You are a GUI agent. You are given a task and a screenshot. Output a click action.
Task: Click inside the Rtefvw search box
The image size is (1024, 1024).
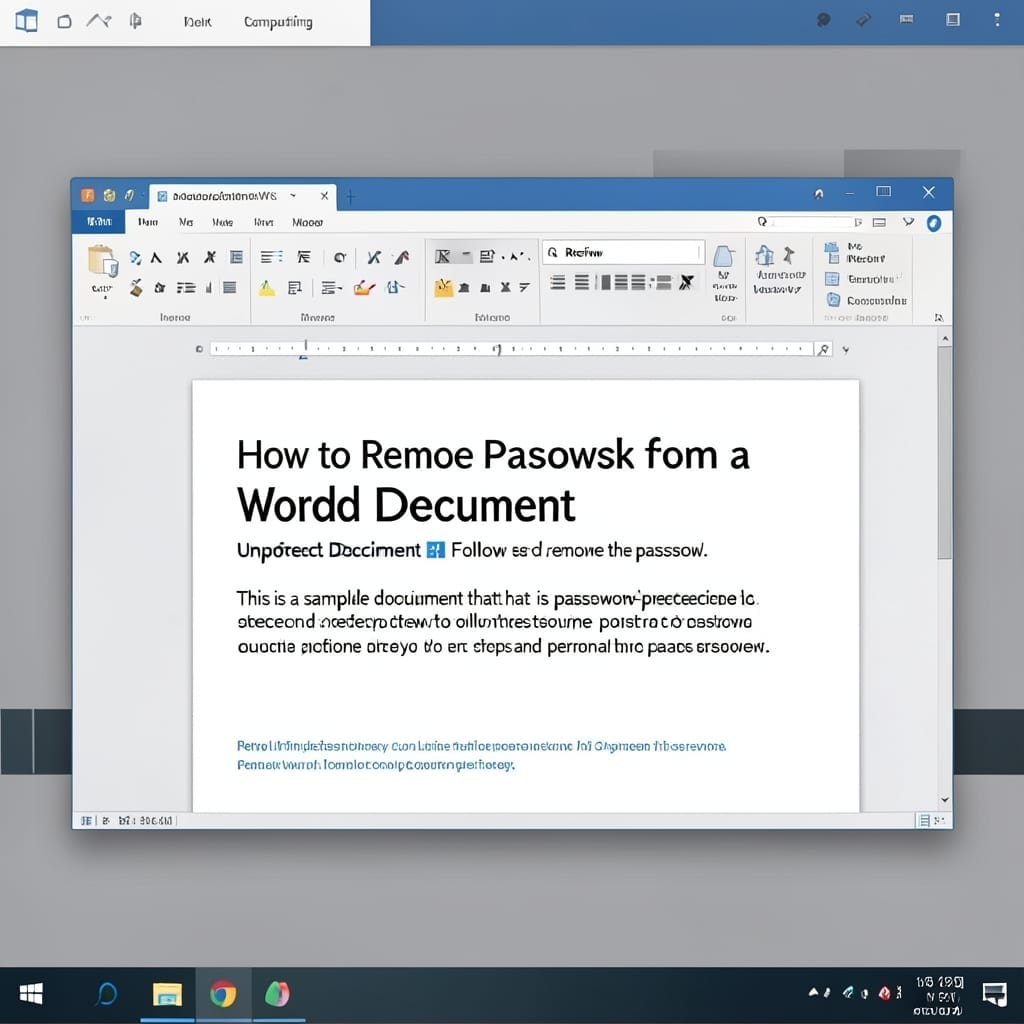[x=623, y=252]
